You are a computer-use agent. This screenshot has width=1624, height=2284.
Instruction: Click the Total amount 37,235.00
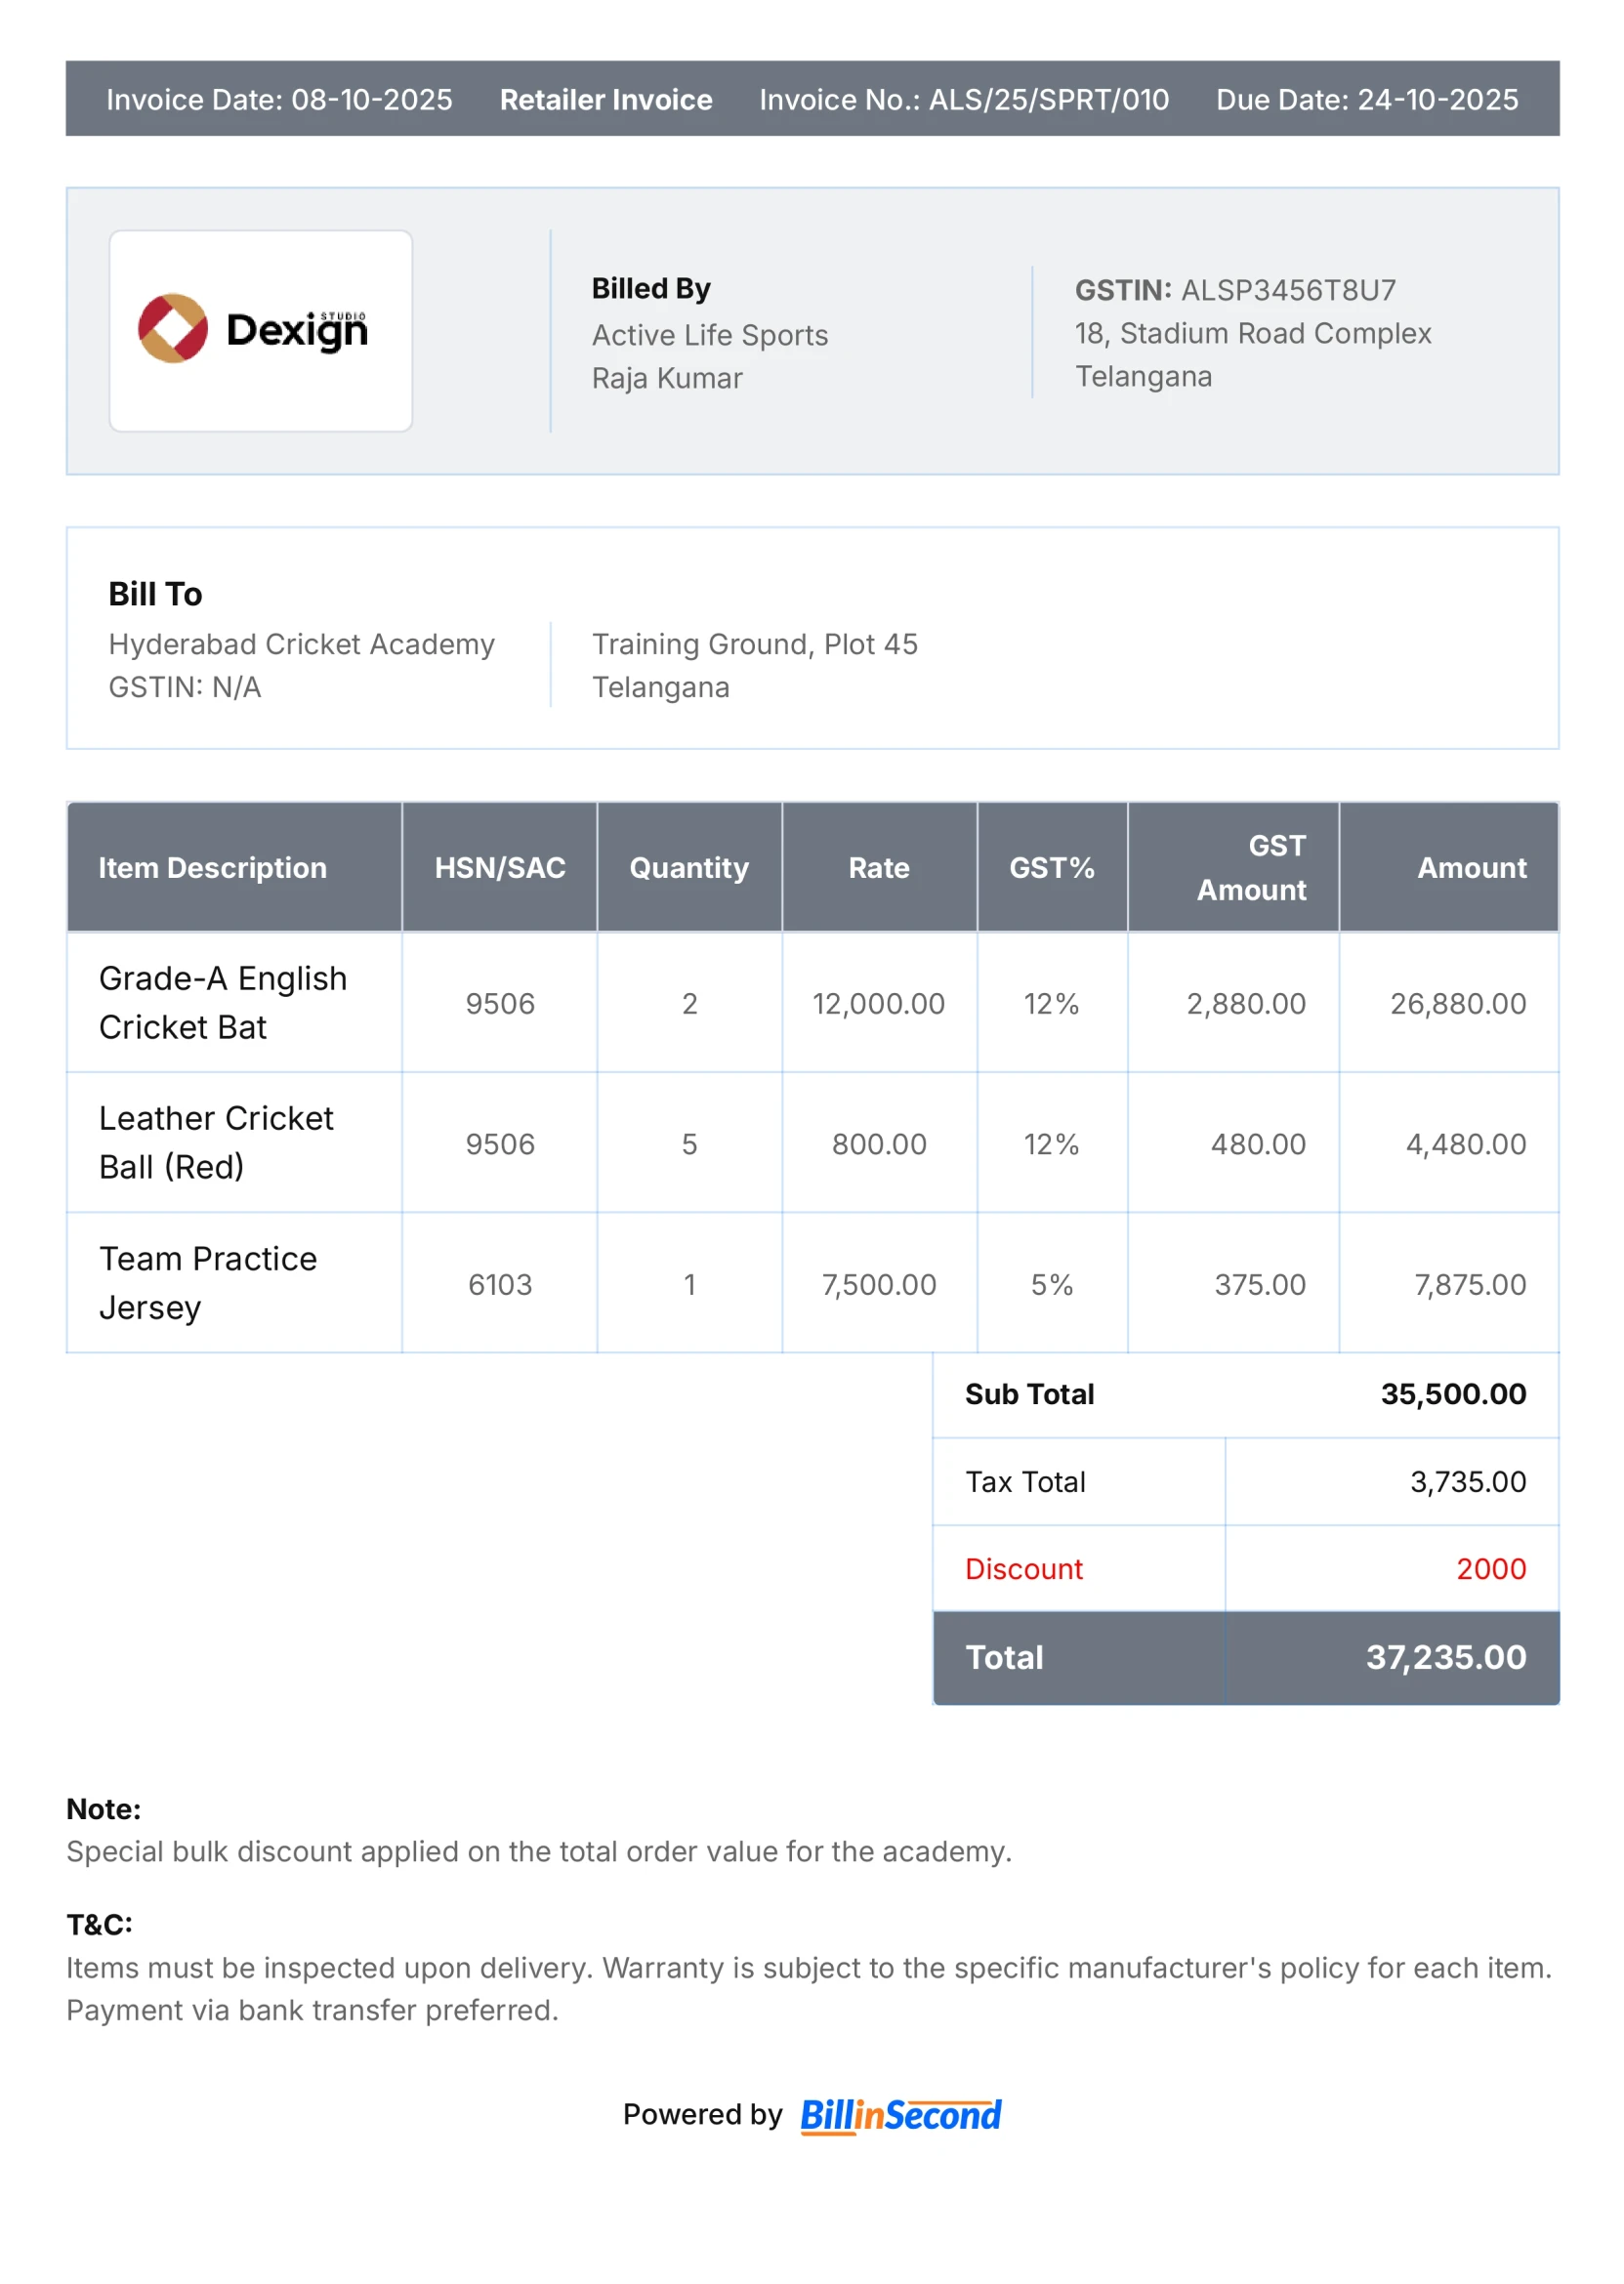(1445, 1657)
